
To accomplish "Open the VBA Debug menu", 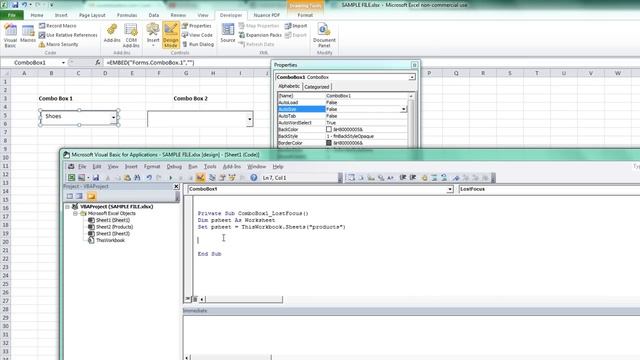I will [x=174, y=167].
